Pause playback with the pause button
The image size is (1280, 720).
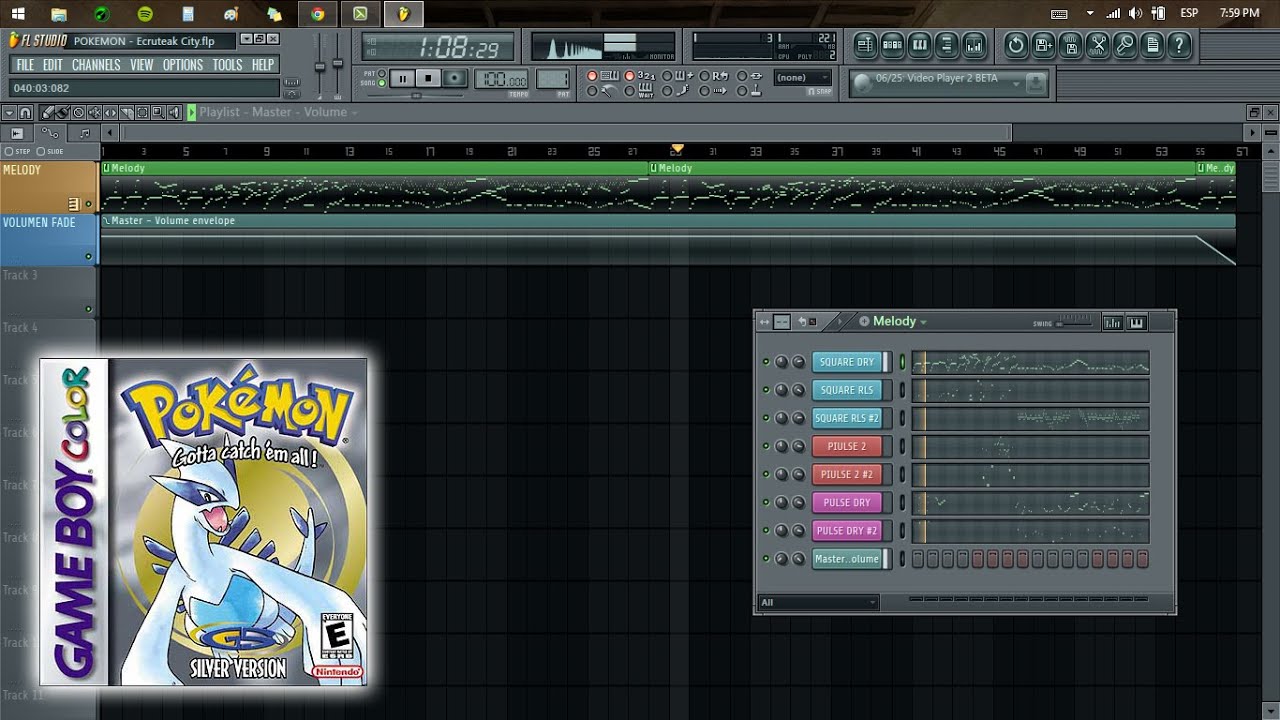tap(402, 78)
